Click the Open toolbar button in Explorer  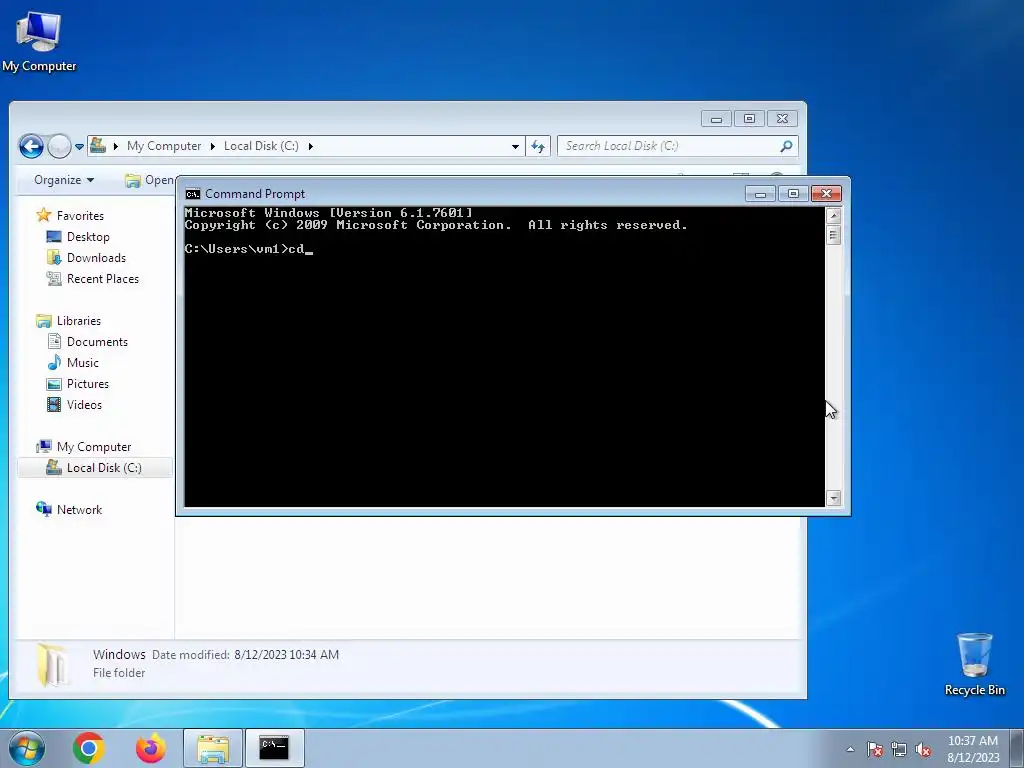(150, 180)
